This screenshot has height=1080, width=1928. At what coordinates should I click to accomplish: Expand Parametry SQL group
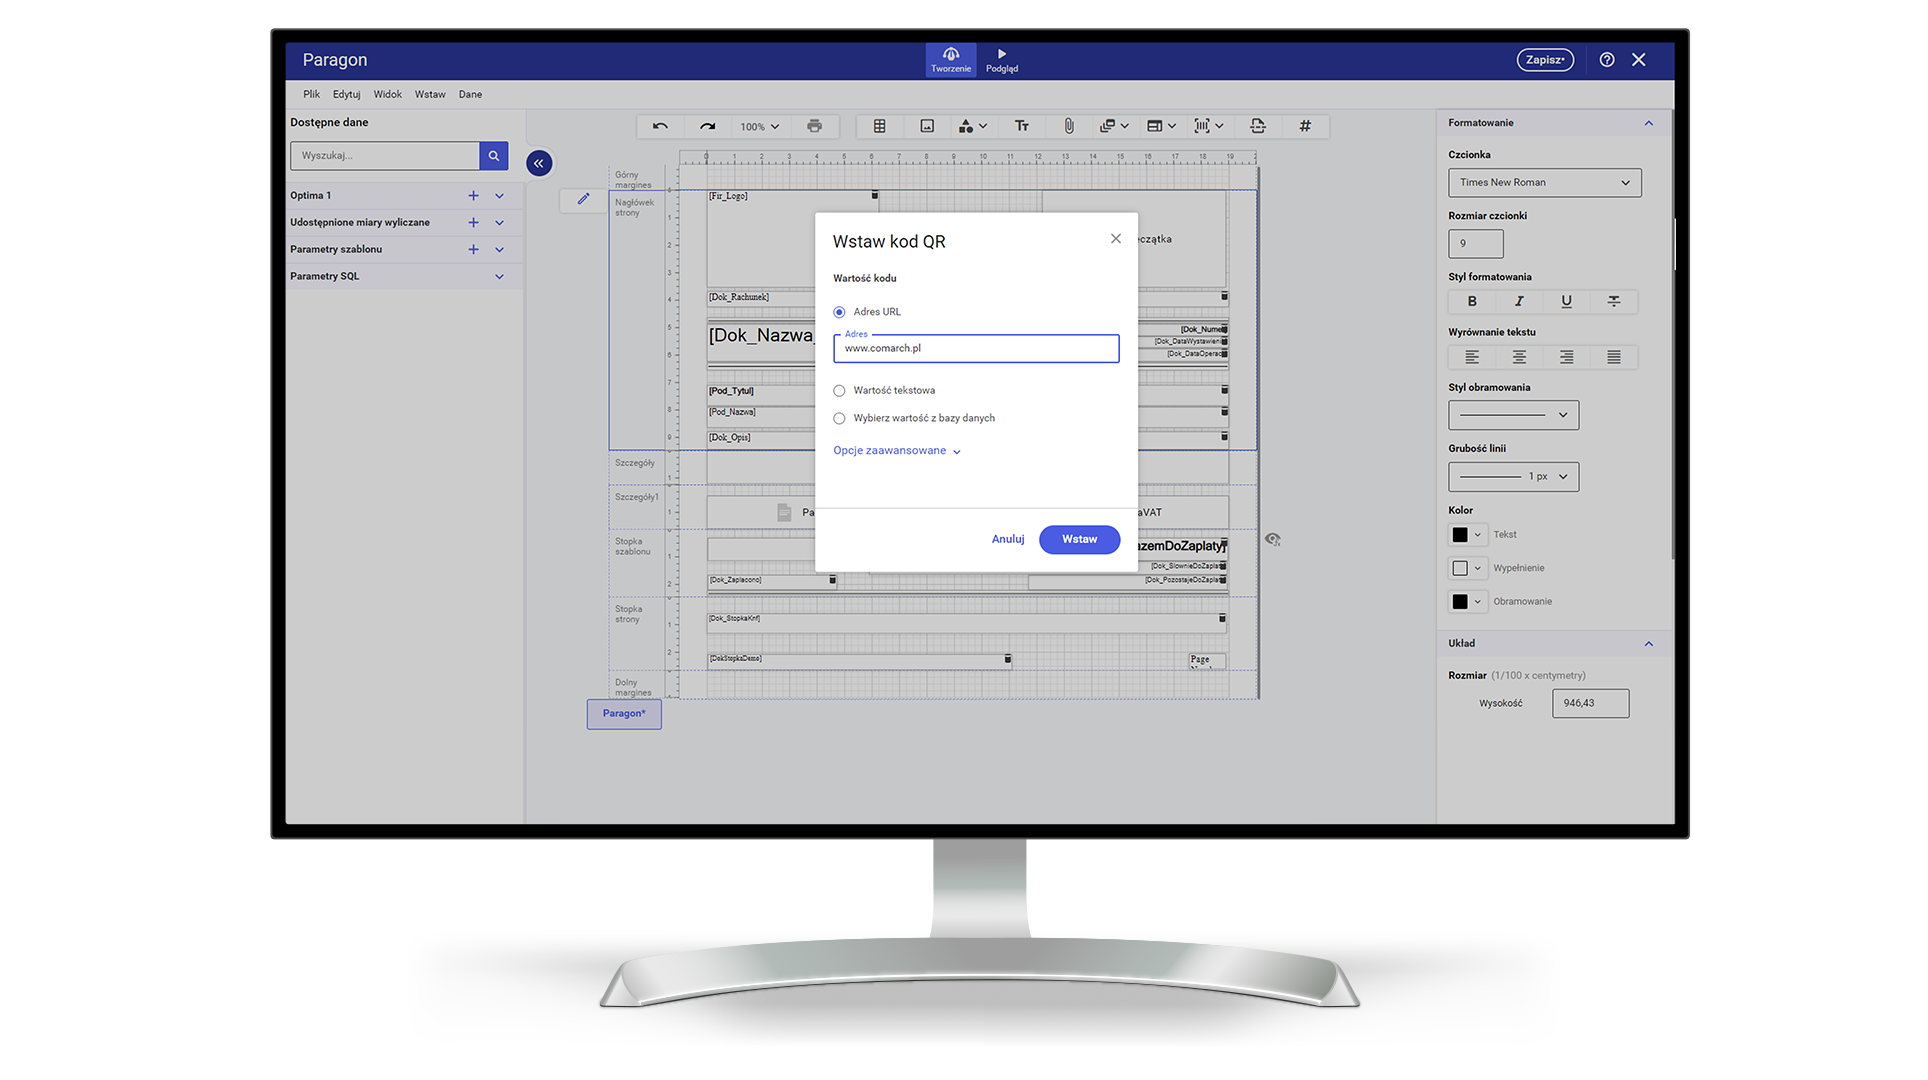499,277
